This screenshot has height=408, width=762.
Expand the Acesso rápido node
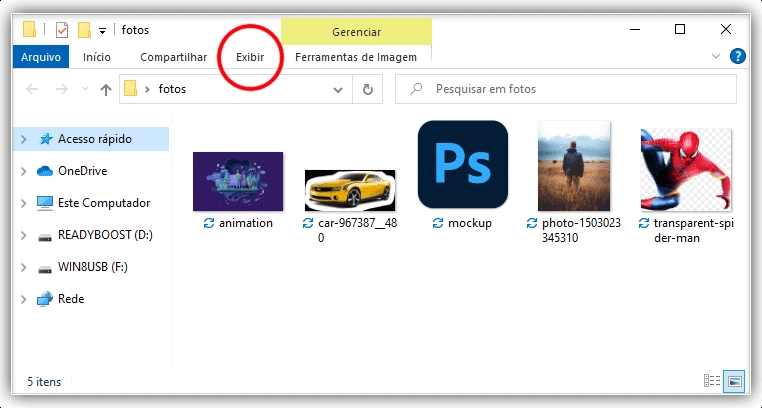click(24, 139)
